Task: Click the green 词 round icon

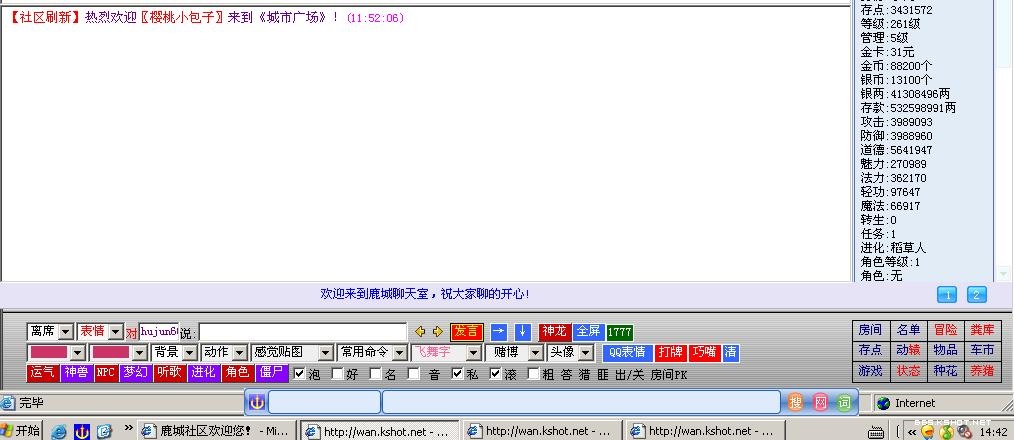Action: [844, 403]
